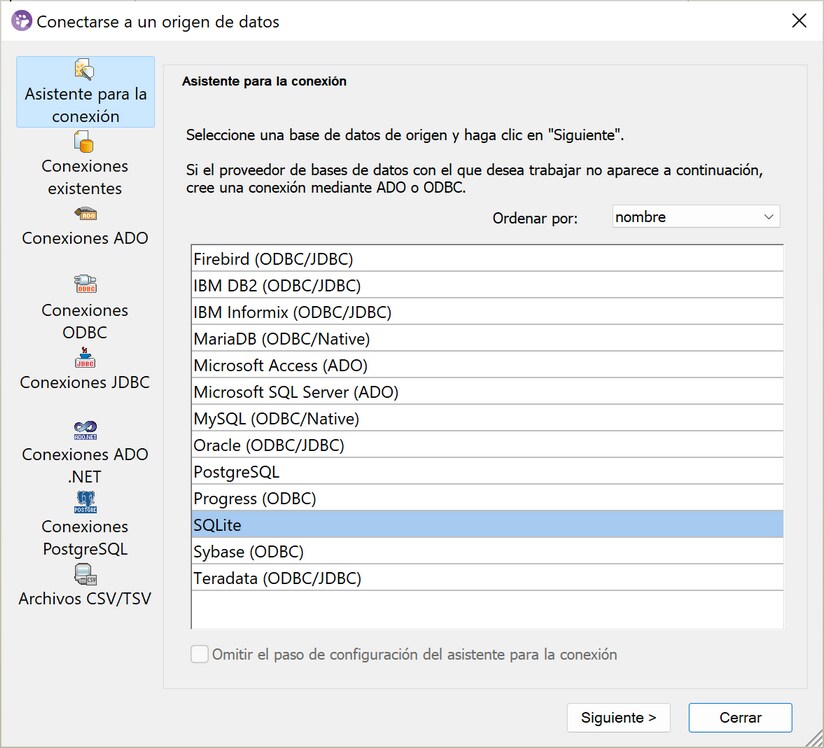Image resolution: width=824 pixels, height=748 pixels.
Task: Choose Firebird (ODBC/JDBC) from the list
Action: [273, 259]
